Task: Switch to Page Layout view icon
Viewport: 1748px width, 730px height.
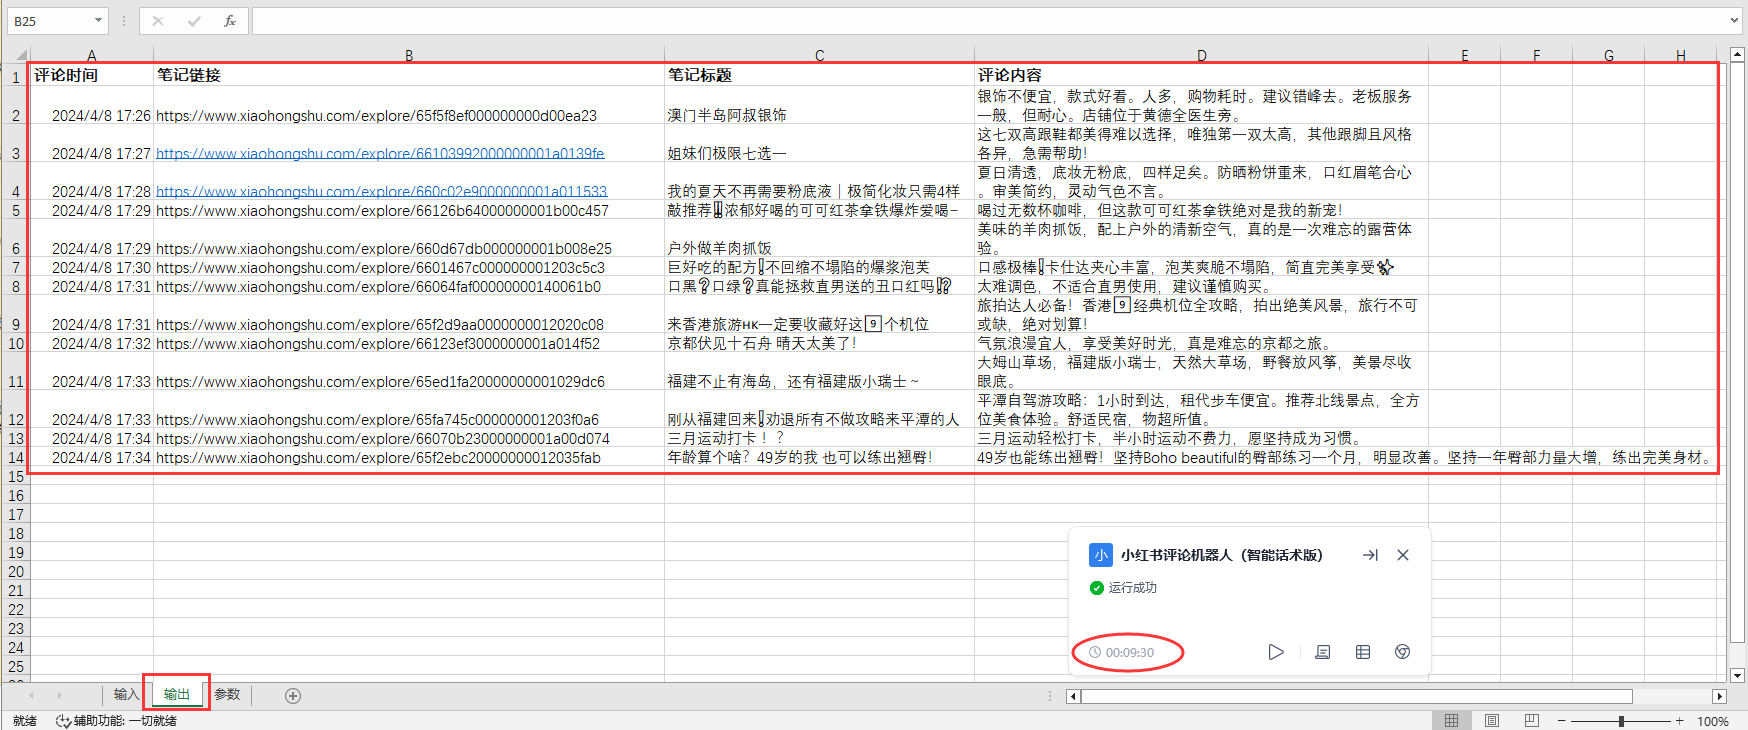Action: click(1492, 720)
